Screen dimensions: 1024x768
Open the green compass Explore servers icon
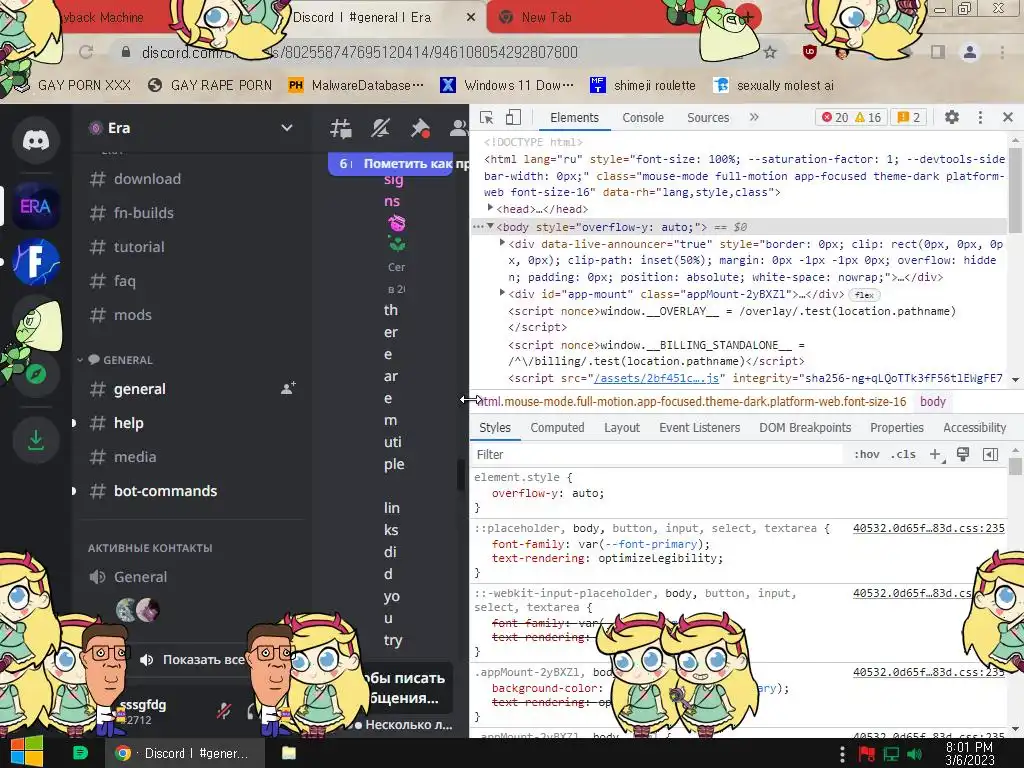36,374
